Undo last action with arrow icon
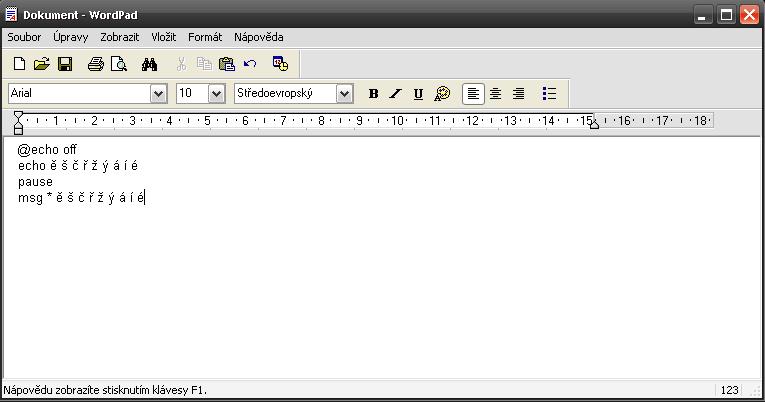Image resolution: width=765 pixels, height=402 pixels. (250, 64)
